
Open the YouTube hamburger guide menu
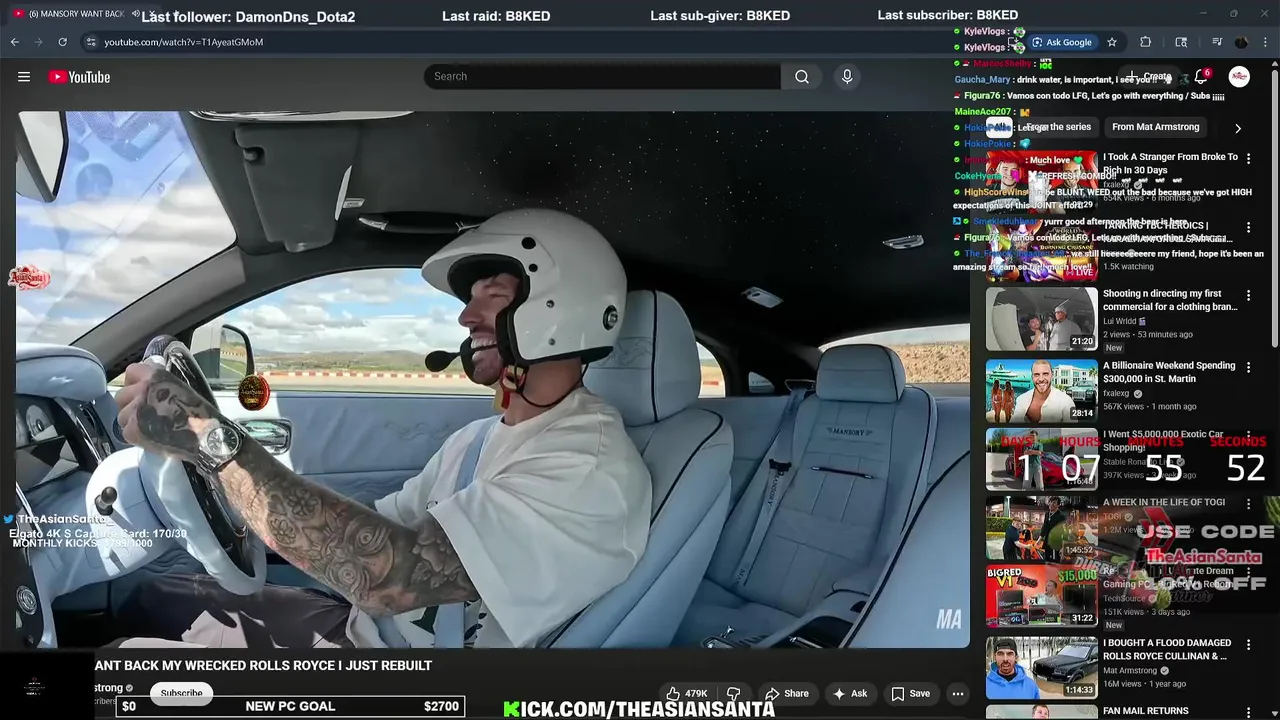[x=24, y=77]
